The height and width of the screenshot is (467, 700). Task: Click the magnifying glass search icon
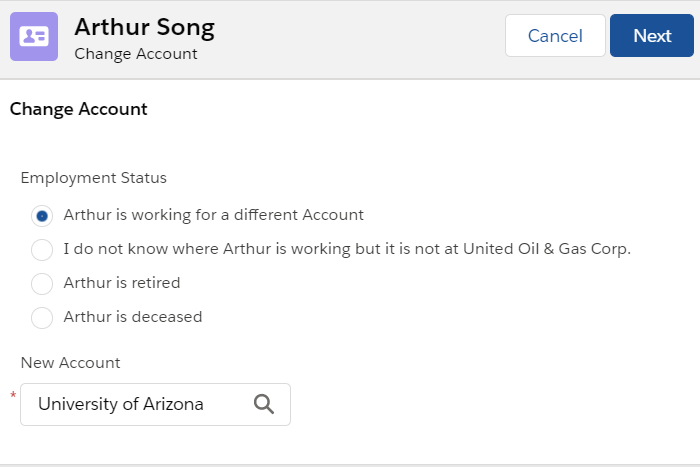pyautogui.click(x=263, y=404)
